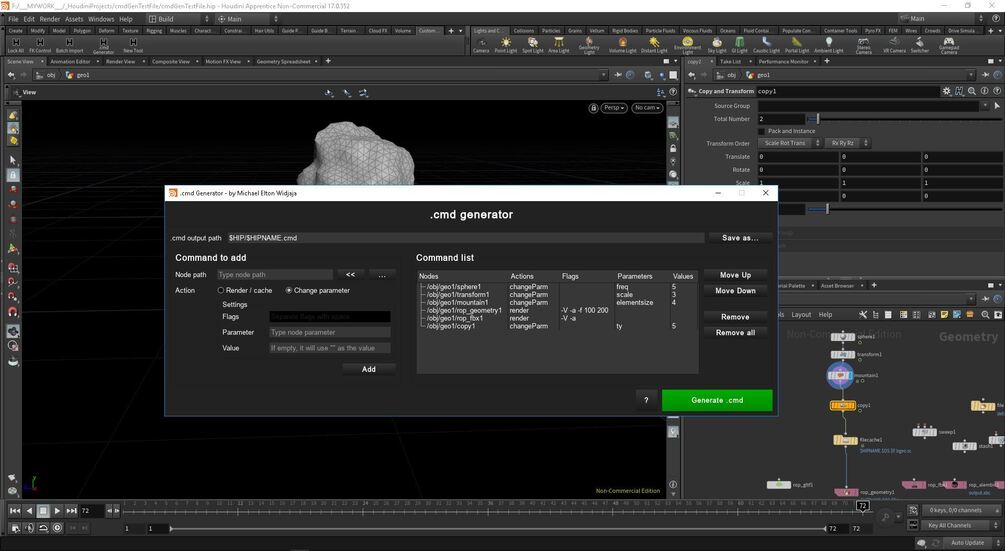Open the Persp viewport dropdown
The width and height of the screenshot is (1005, 551).
coord(613,108)
